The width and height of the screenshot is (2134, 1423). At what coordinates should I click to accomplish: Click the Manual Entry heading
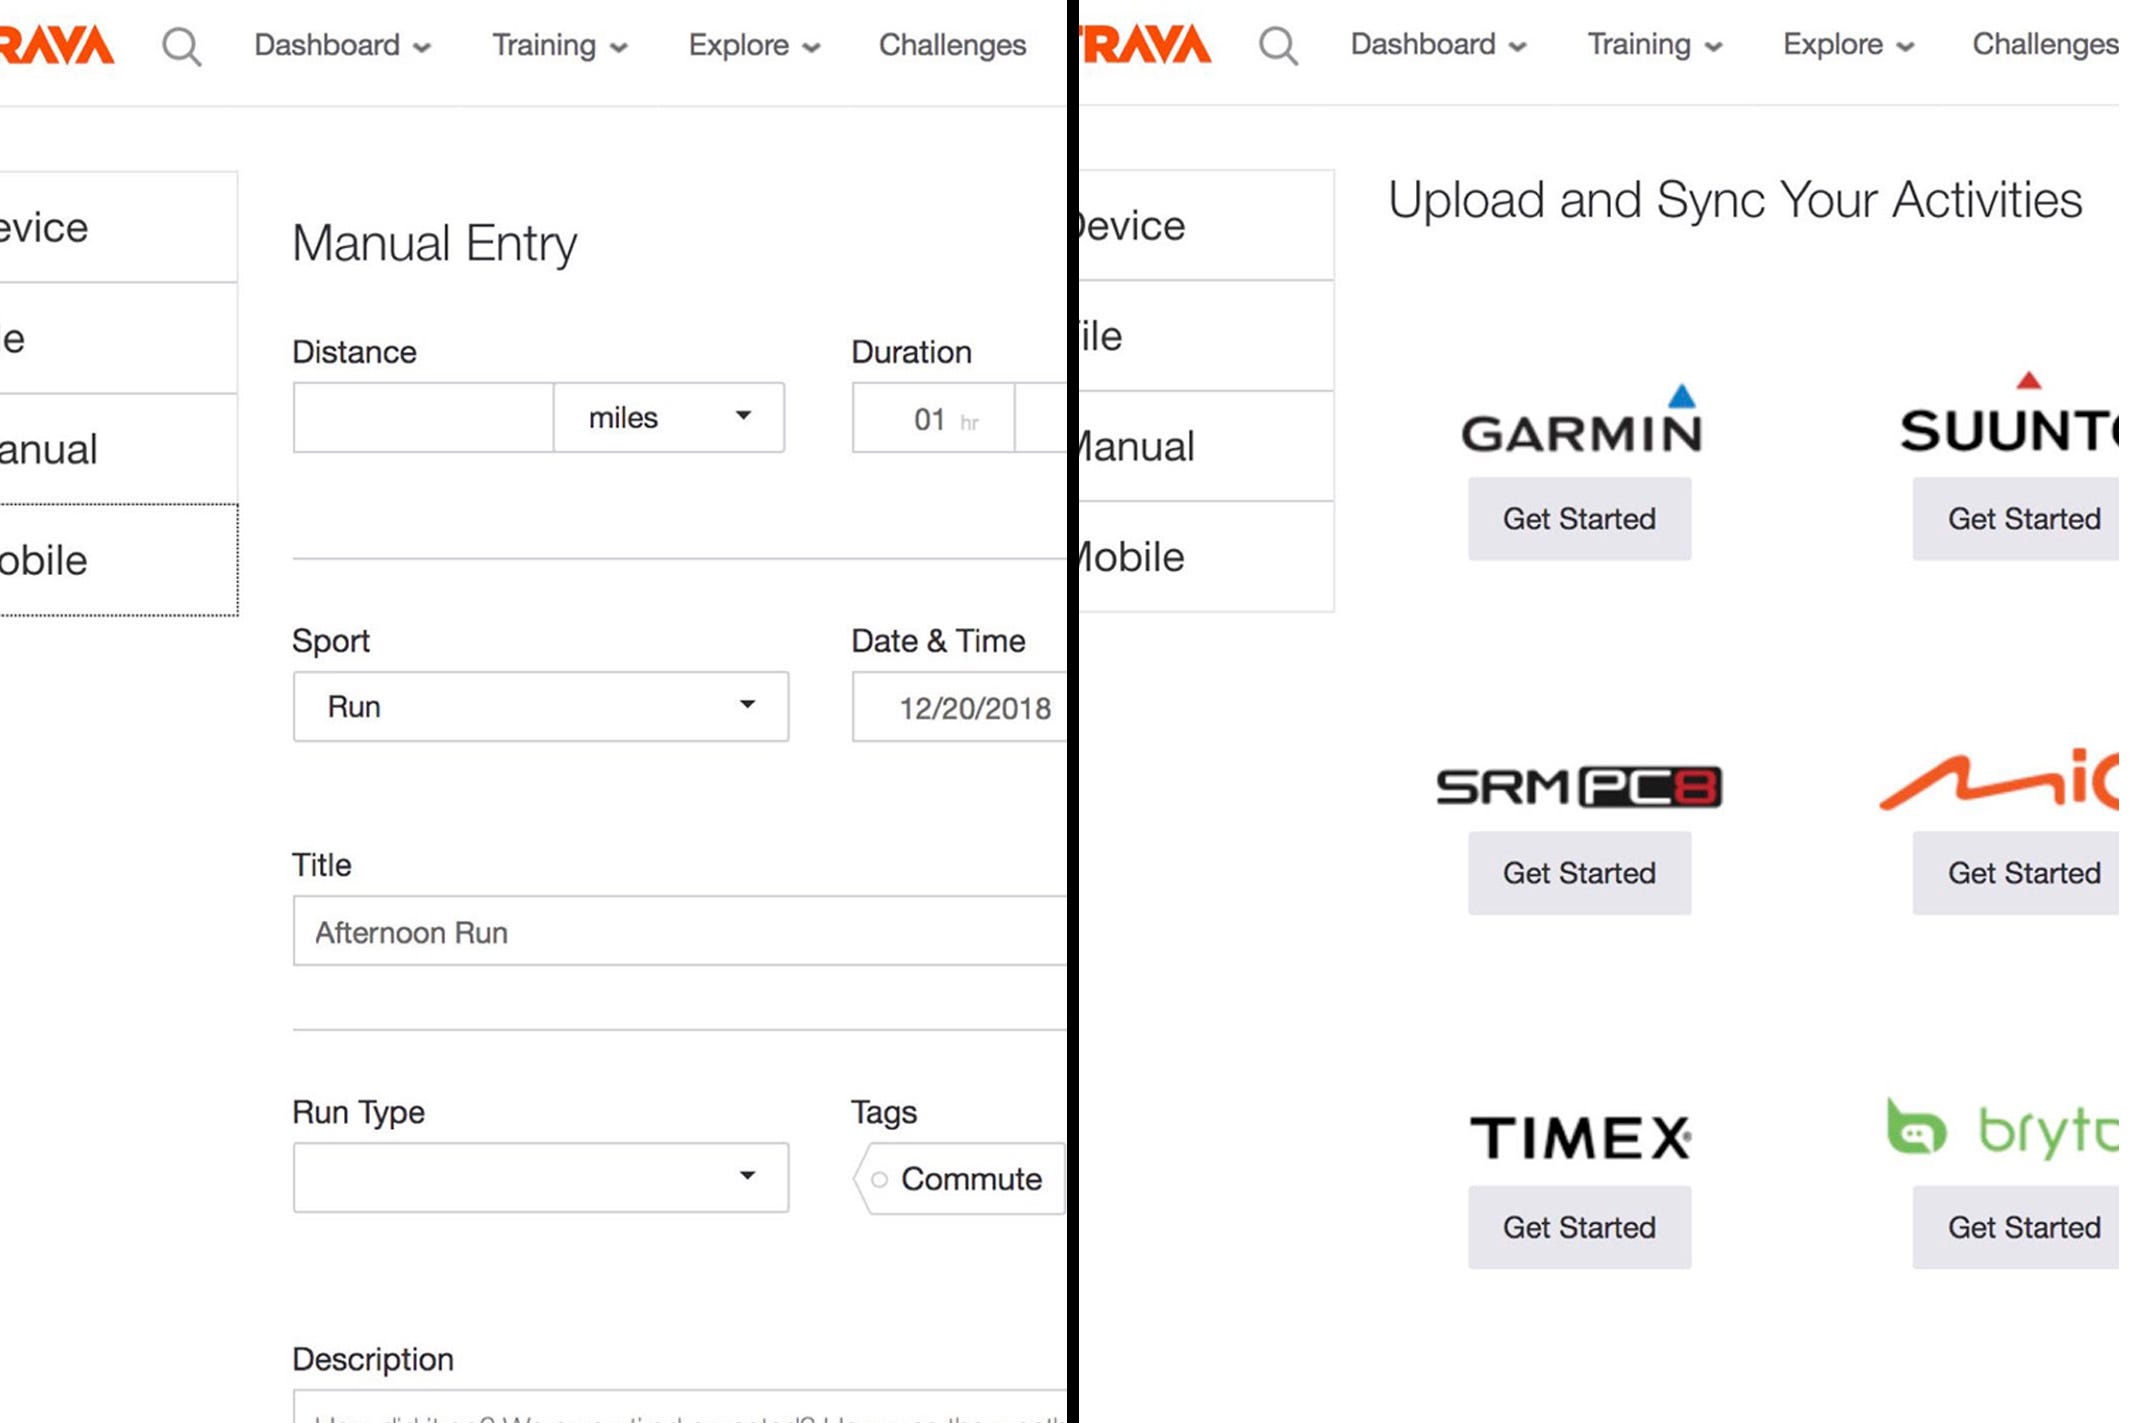[x=435, y=243]
